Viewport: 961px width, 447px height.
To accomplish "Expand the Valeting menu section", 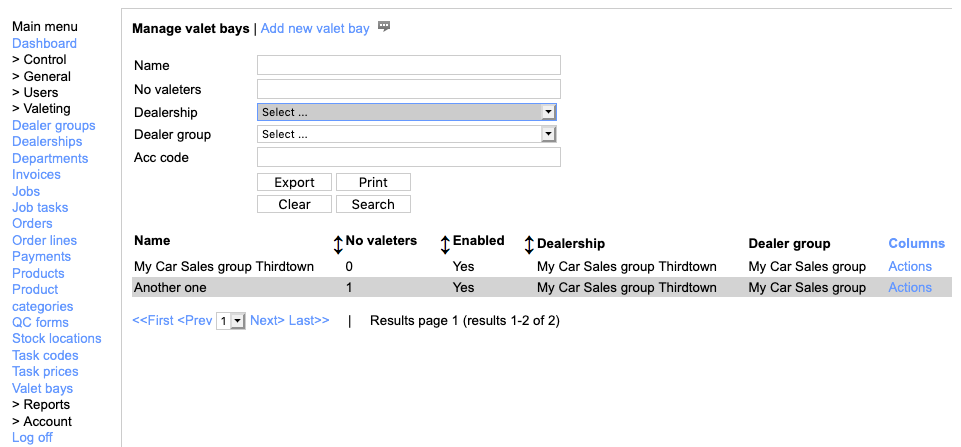I will 41,108.
